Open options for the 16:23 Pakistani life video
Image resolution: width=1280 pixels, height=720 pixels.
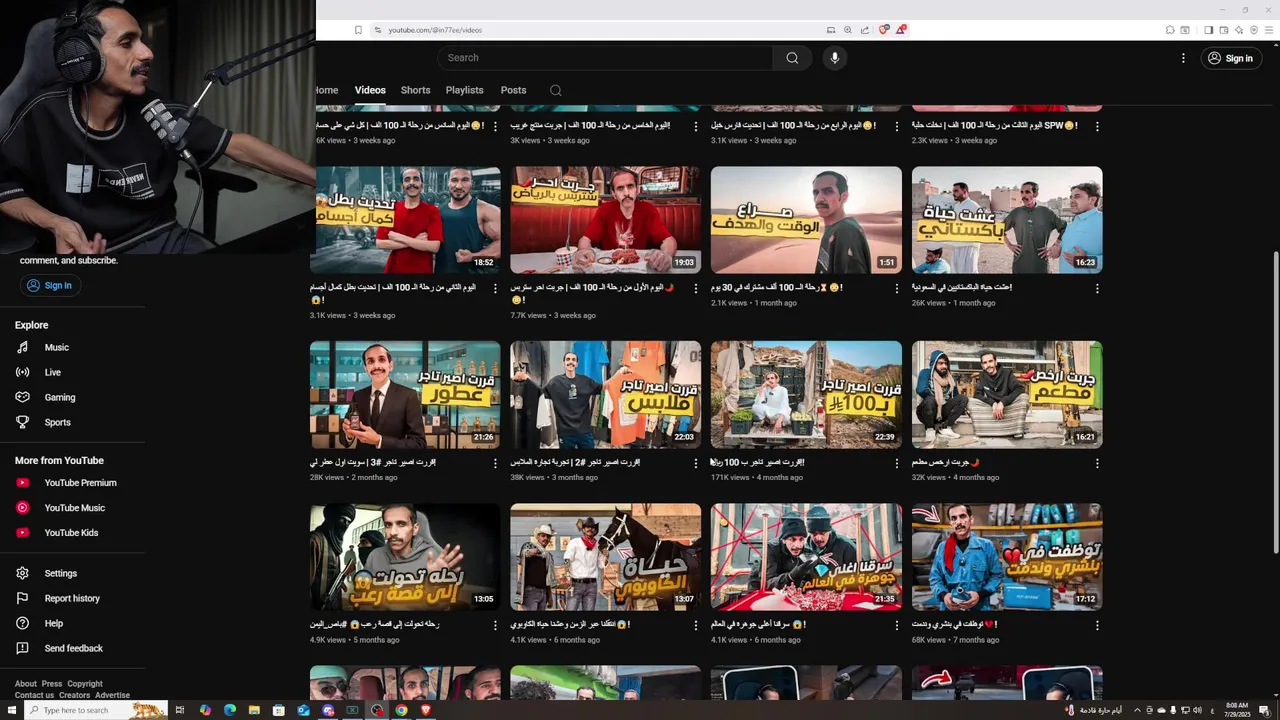[x=1097, y=289]
